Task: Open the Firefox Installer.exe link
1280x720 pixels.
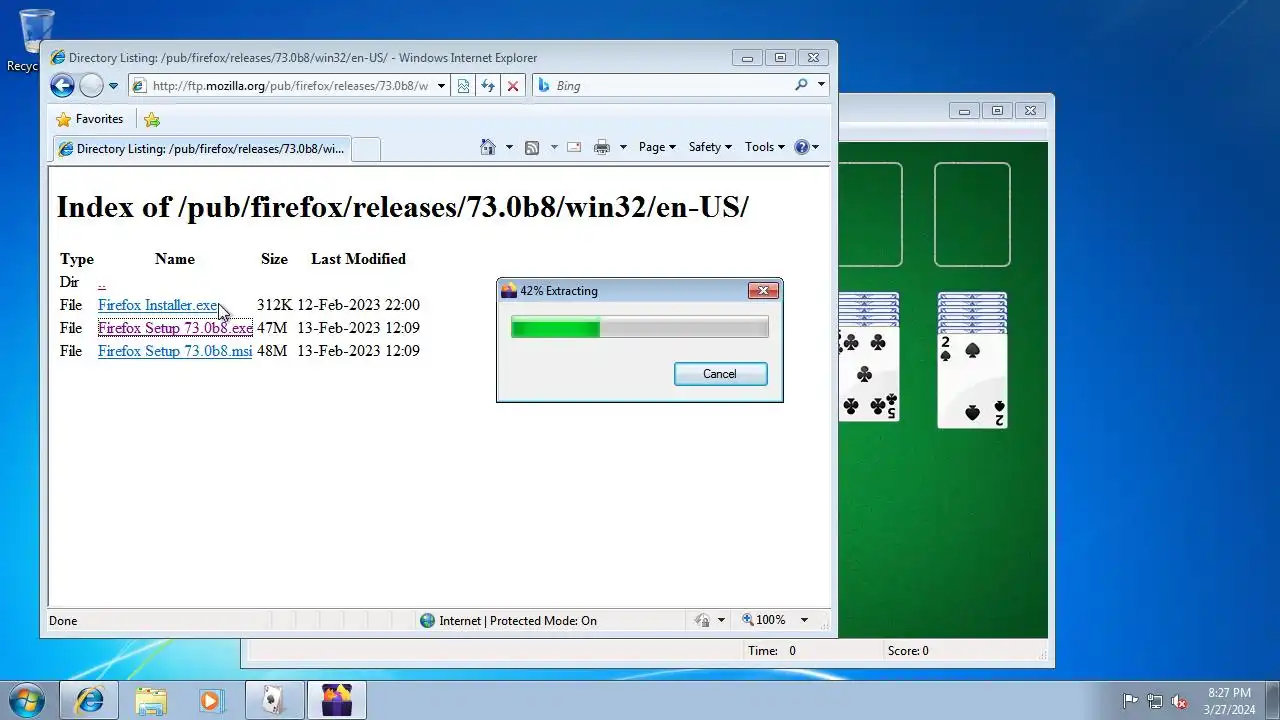Action: (158, 305)
